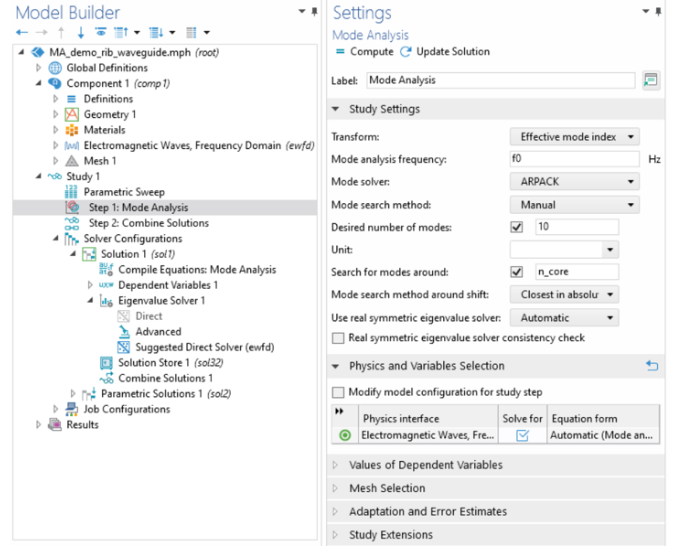Click the move down arrow icon
This screenshot has height=552, width=676.
(81, 32)
